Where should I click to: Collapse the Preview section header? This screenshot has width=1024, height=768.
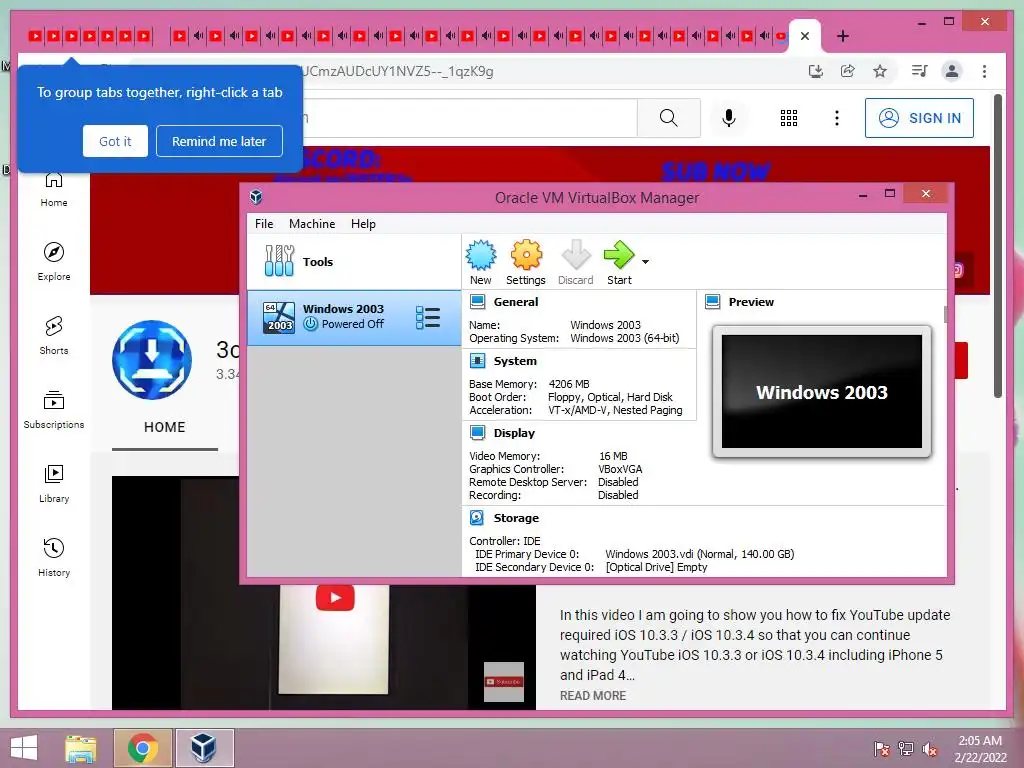751,302
